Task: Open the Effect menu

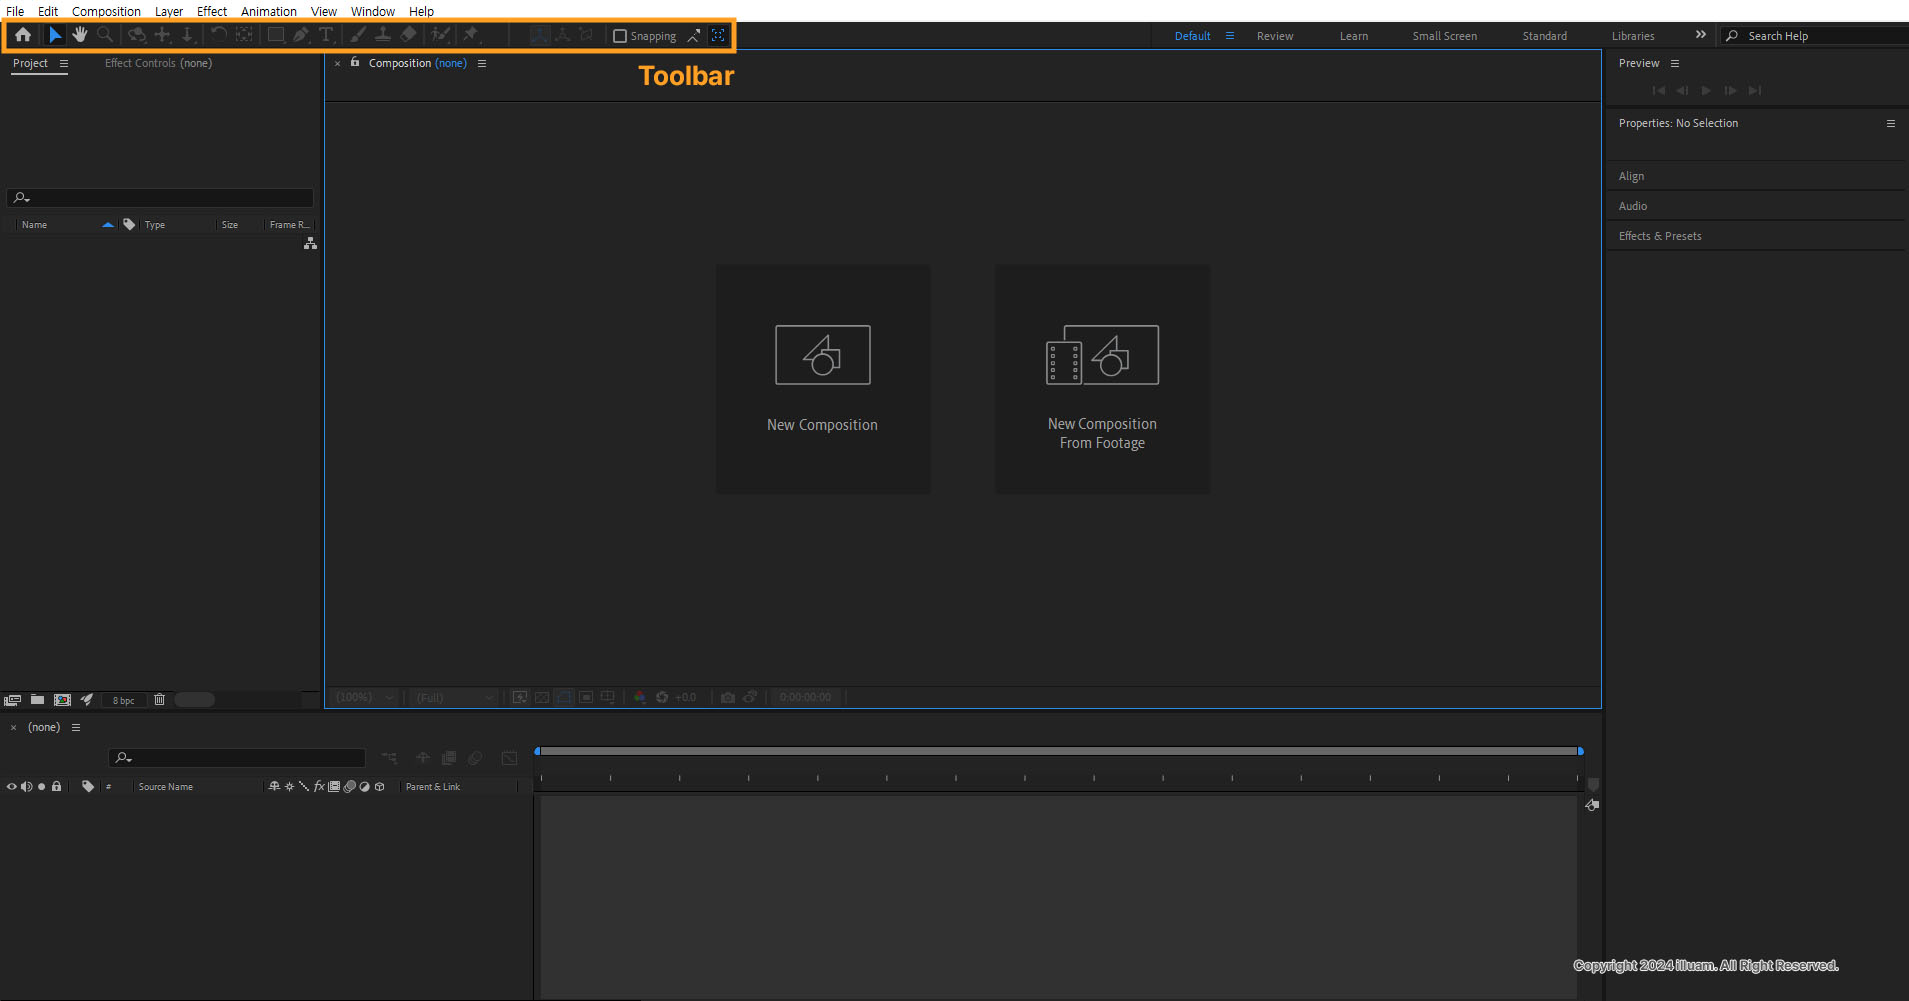Action: point(212,11)
